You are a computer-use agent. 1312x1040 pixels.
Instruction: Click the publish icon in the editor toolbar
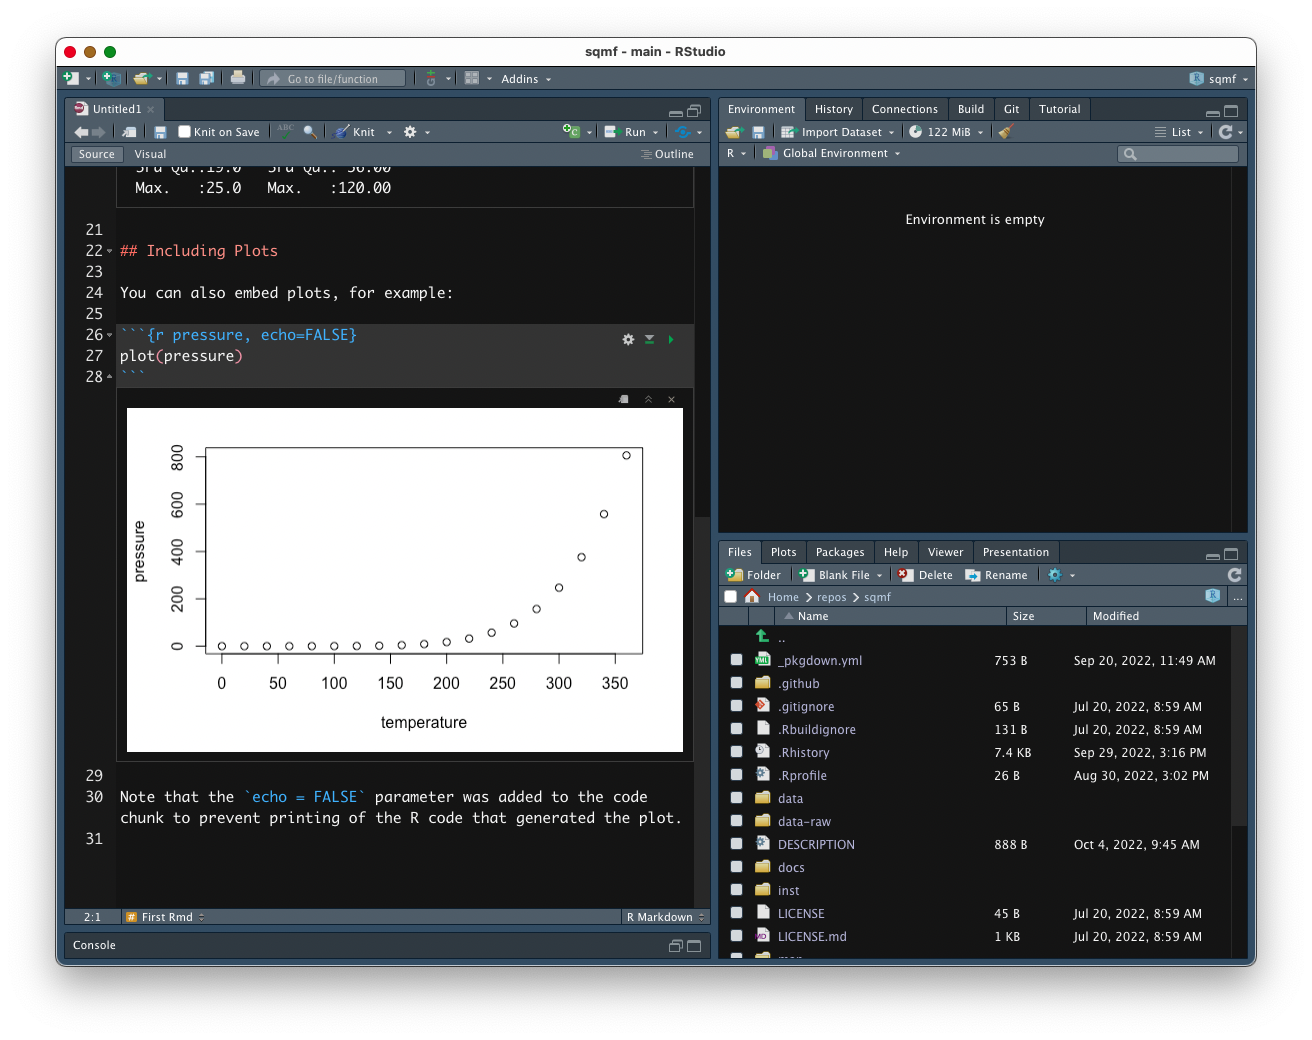click(x=683, y=131)
